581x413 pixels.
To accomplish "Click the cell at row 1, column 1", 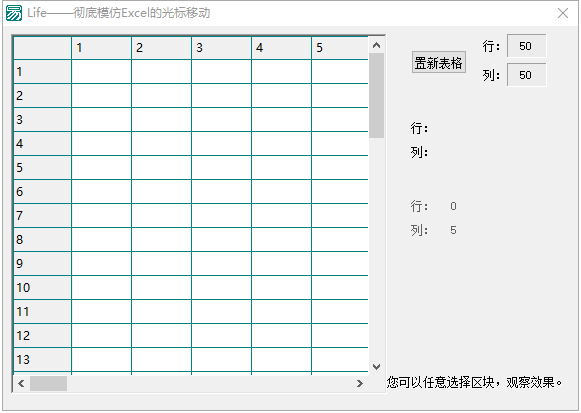I will click(x=101, y=71).
